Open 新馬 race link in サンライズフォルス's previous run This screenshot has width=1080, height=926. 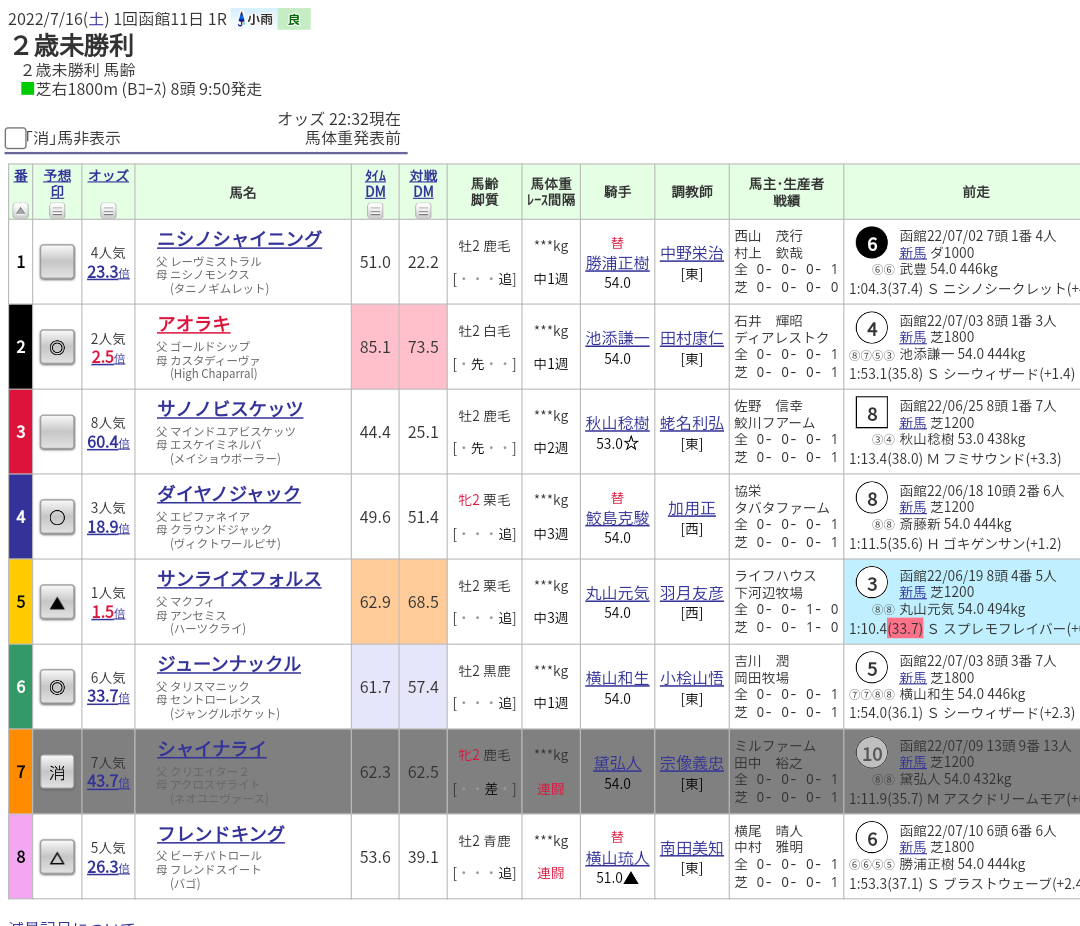point(913,593)
